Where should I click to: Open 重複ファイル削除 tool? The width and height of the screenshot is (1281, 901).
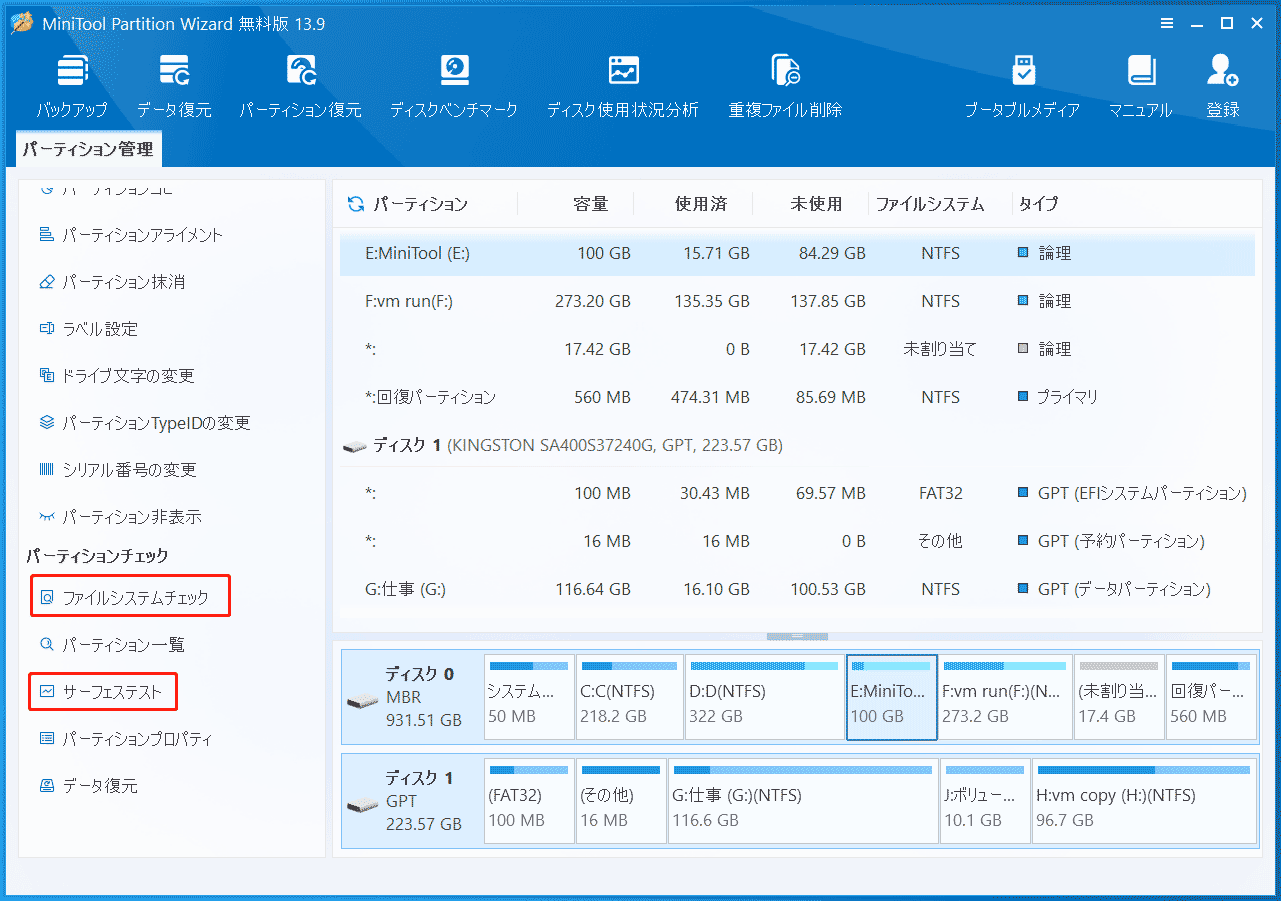pos(785,72)
